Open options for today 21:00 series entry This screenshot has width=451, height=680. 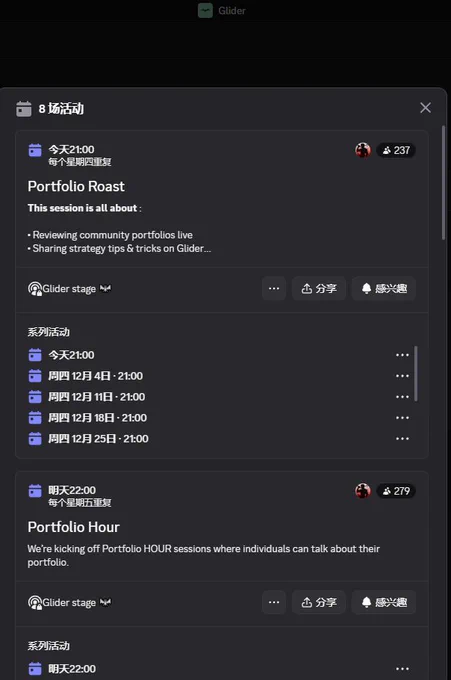(x=402, y=355)
